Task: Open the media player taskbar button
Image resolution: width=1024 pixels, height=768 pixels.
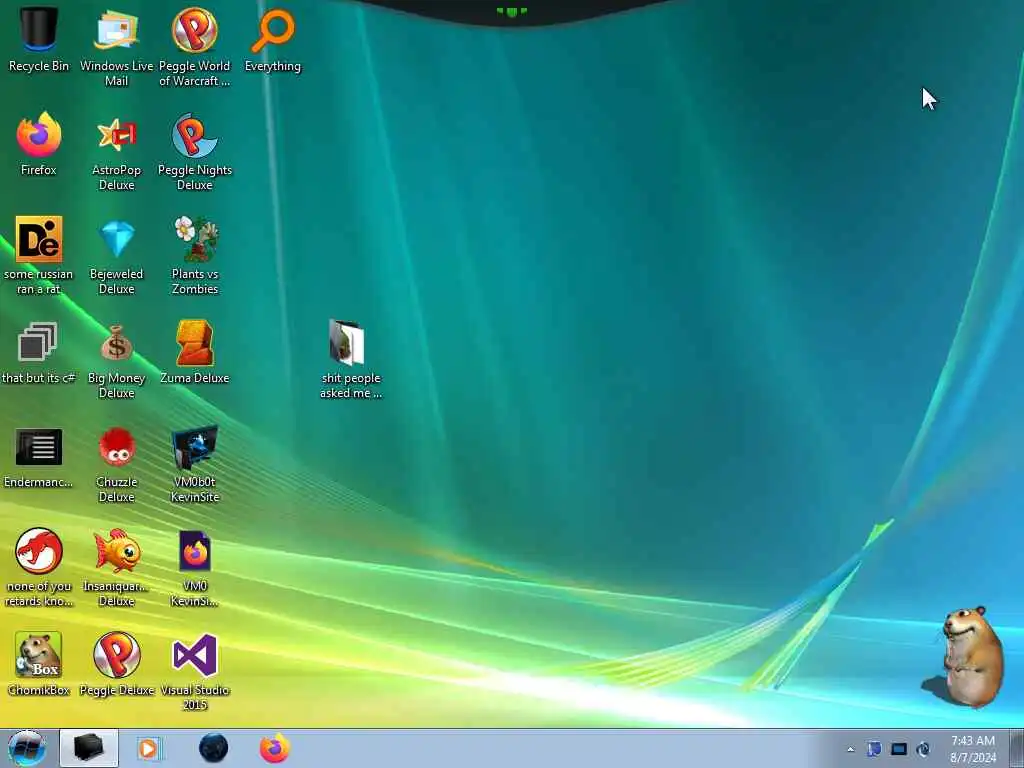Action: [x=148, y=748]
